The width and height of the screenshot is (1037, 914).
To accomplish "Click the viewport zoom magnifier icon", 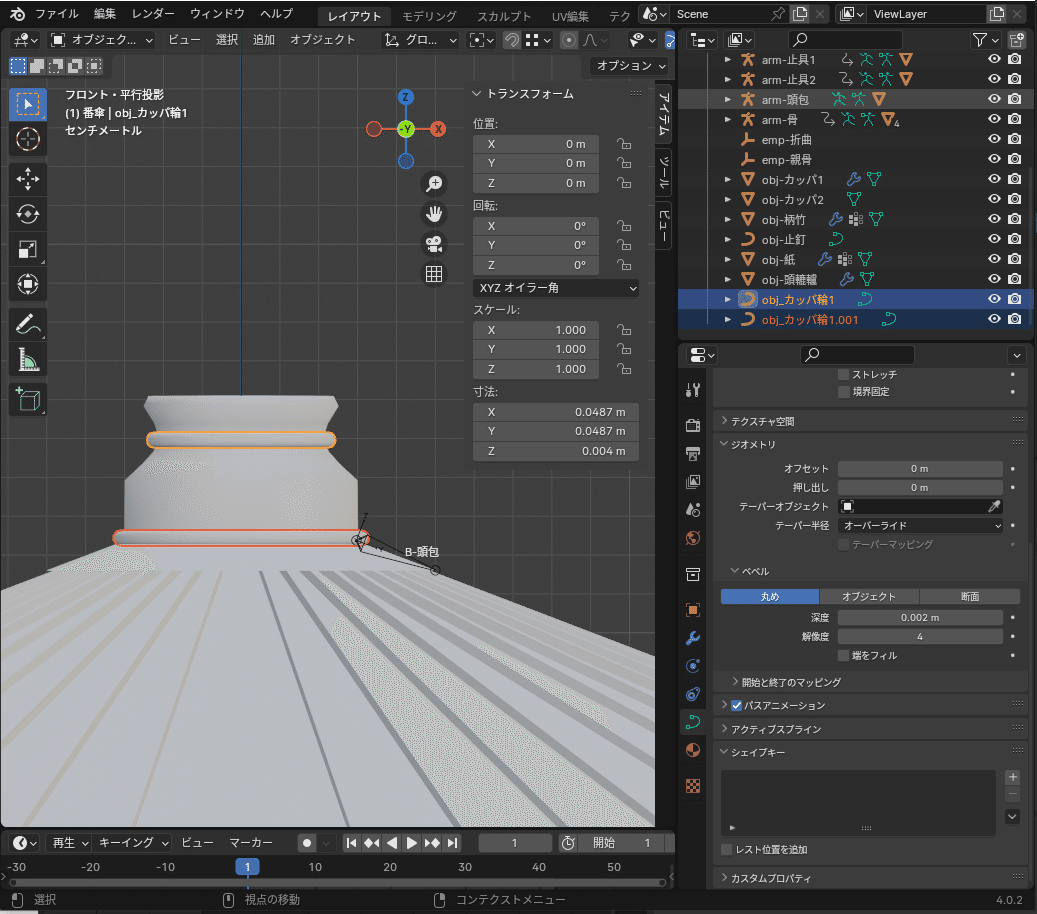I will (x=434, y=184).
